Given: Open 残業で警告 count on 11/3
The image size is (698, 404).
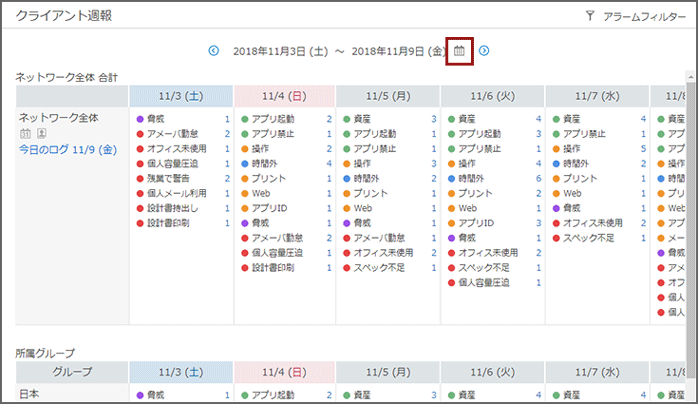Looking at the screenshot, I should pos(227,178).
